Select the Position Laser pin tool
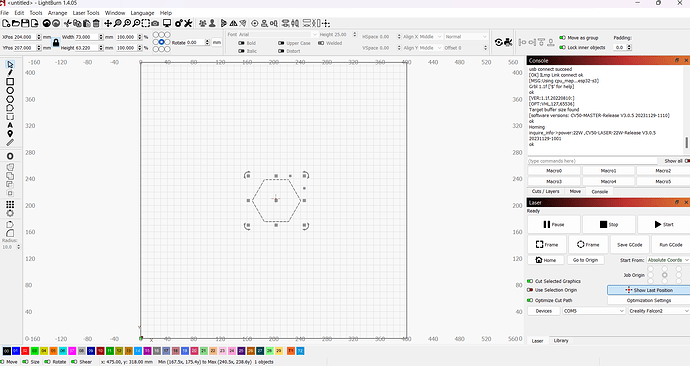The width and height of the screenshot is (690, 366). tap(10, 134)
